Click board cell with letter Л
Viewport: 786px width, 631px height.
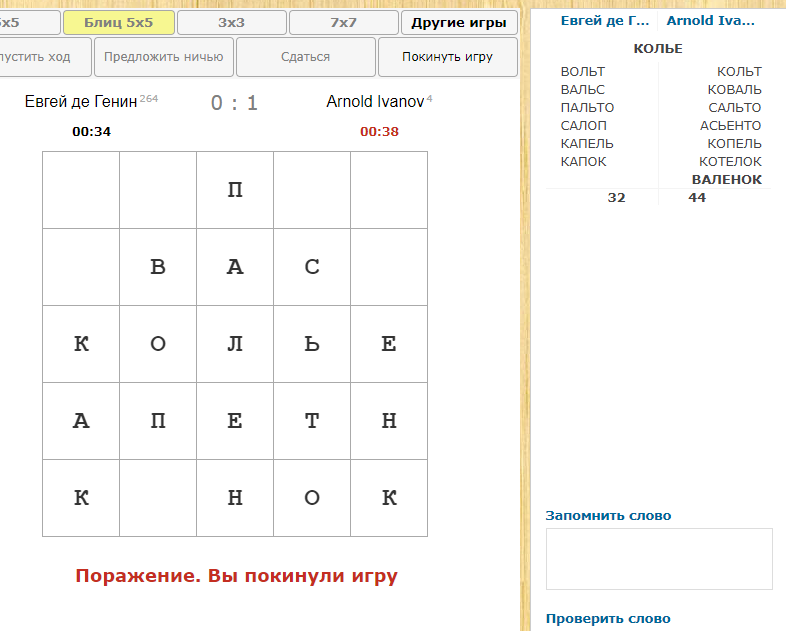point(235,344)
